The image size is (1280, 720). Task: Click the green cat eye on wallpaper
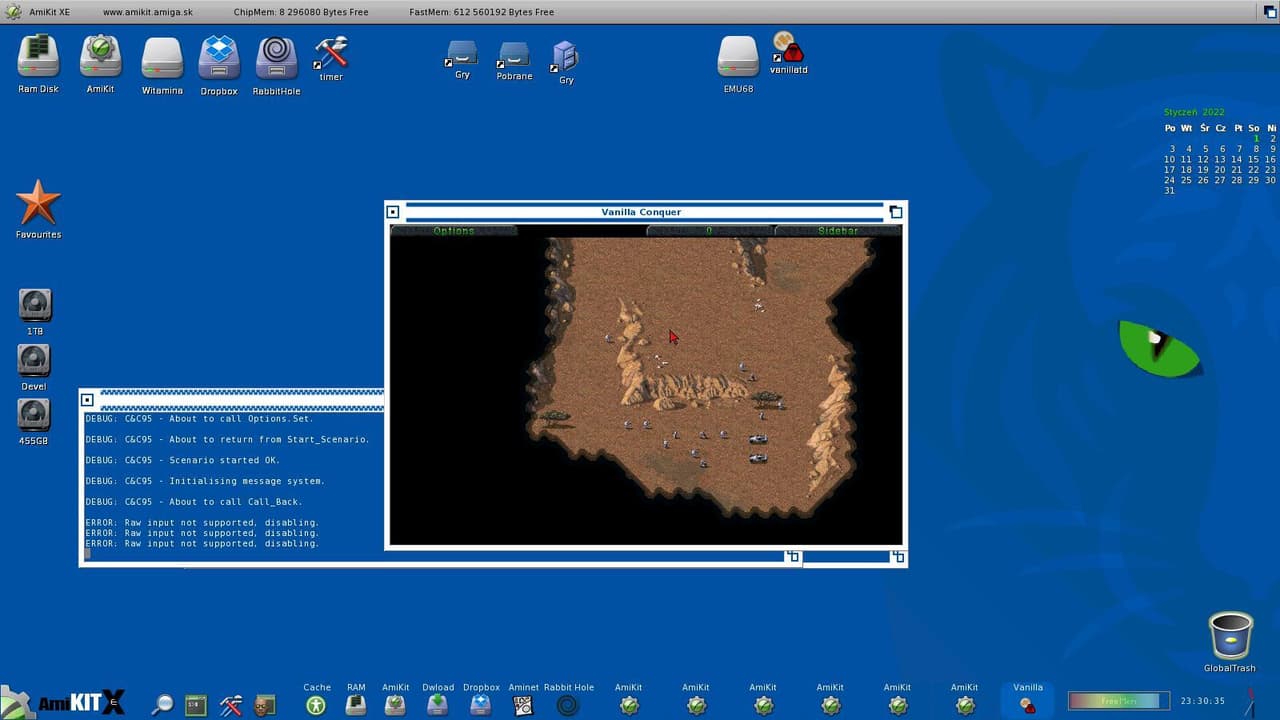[x=1157, y=348]
